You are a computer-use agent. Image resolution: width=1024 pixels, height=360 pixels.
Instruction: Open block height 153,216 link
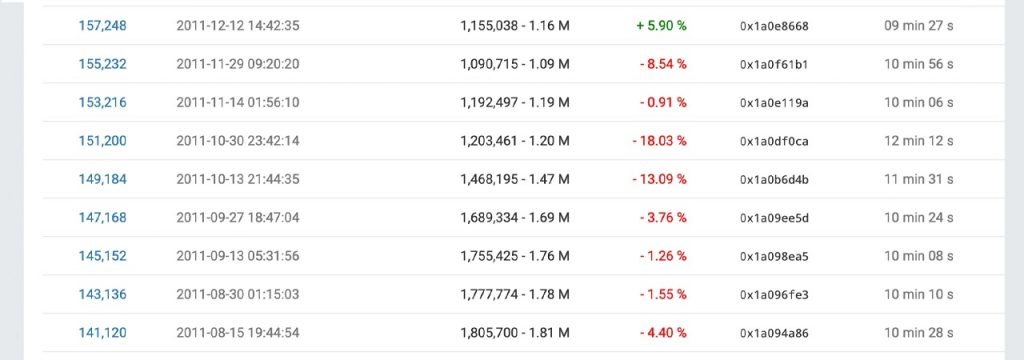(103, 103)
